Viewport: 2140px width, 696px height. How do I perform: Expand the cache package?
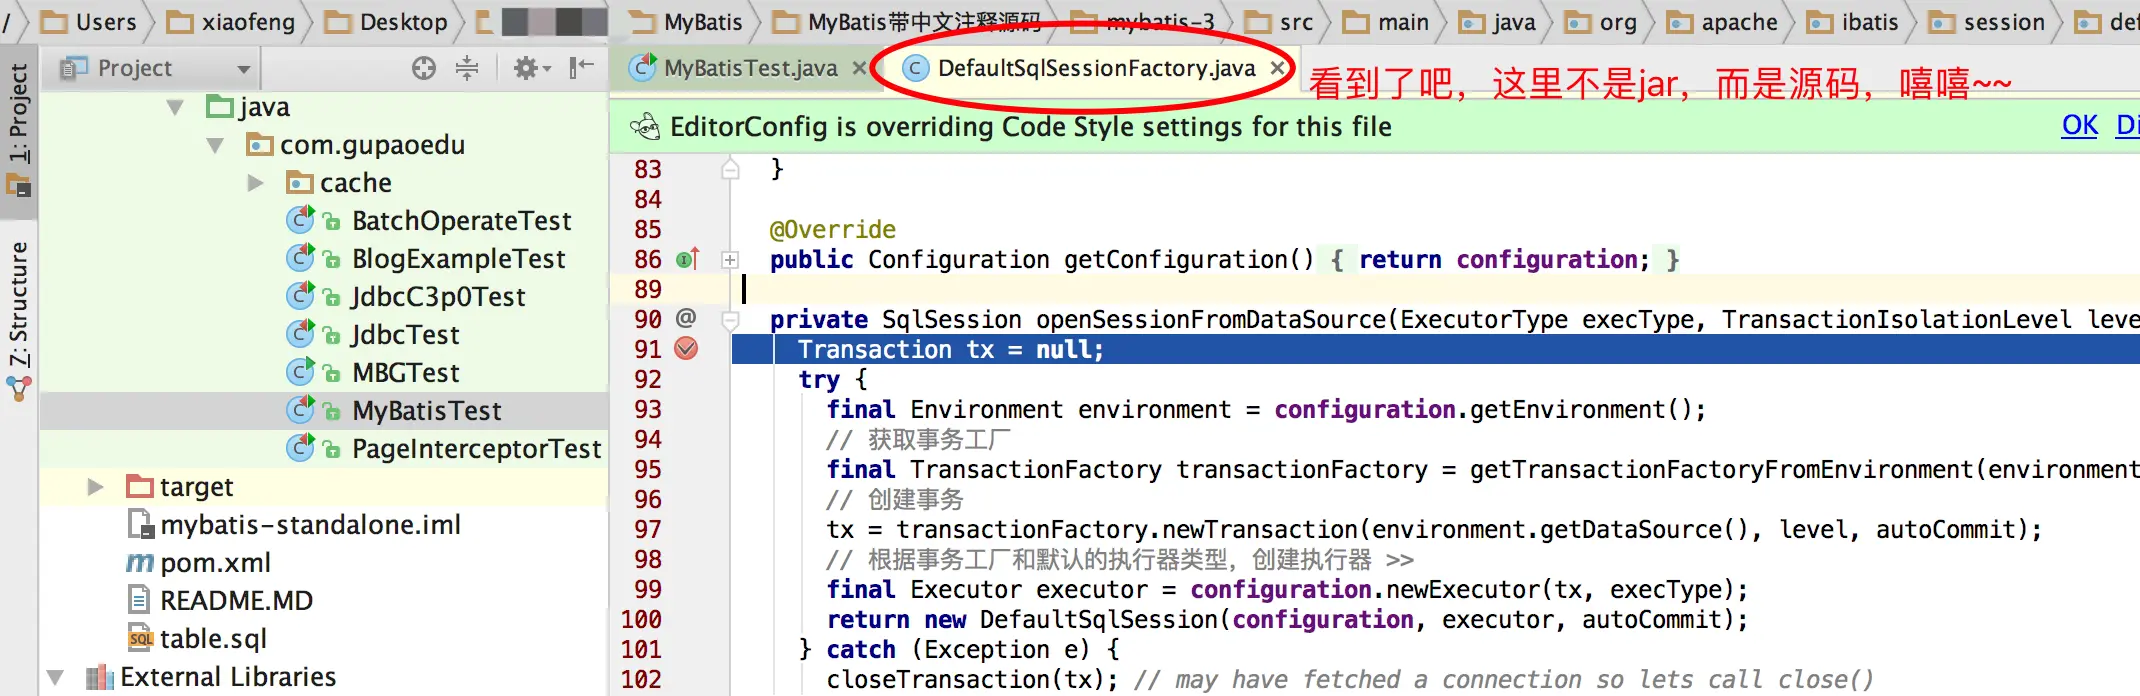(255, 183)
